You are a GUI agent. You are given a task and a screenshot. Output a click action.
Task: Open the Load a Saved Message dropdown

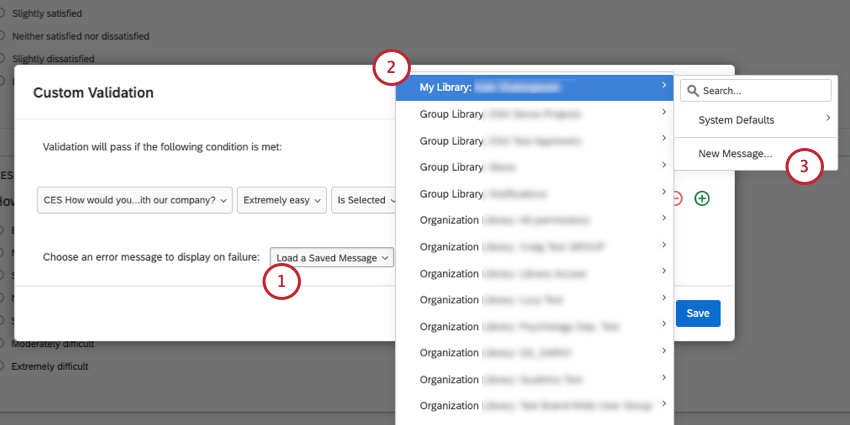pyautogui.click(x=332, y=258)
